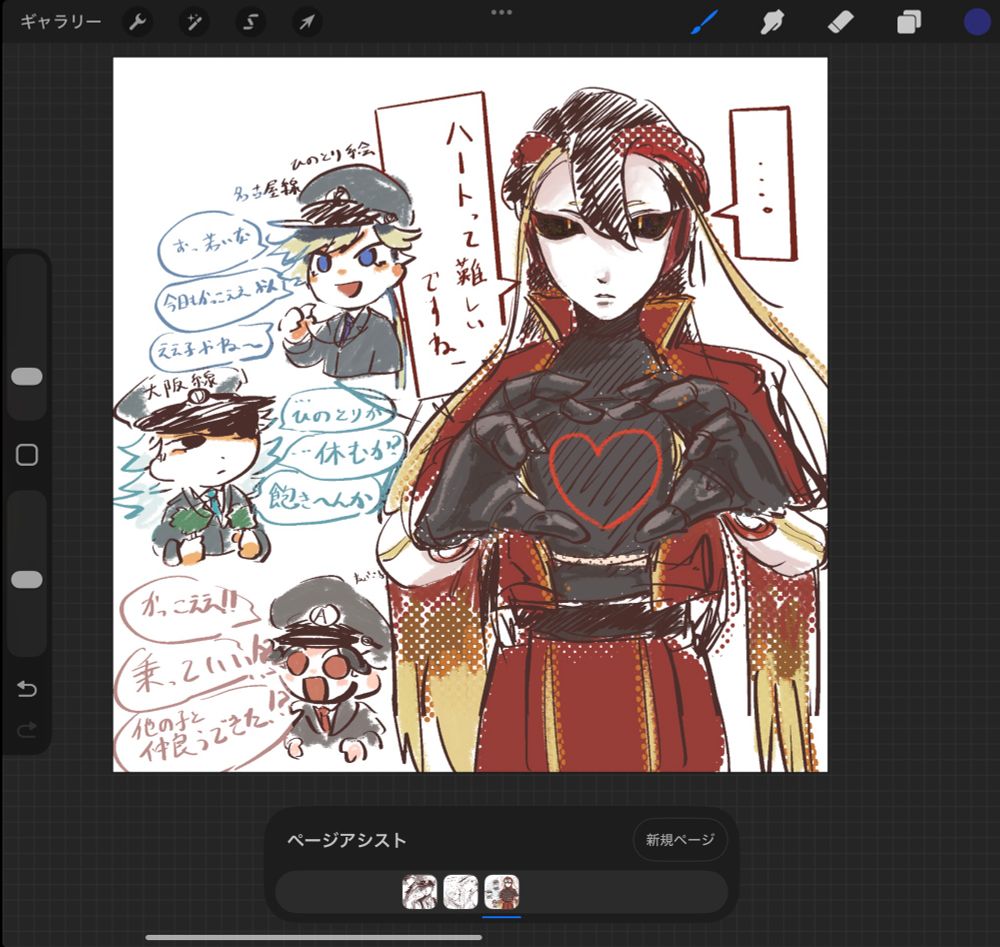Open the Layers panel
Viewport: 1000px width, 947px height.
click(x=909, y=22)
